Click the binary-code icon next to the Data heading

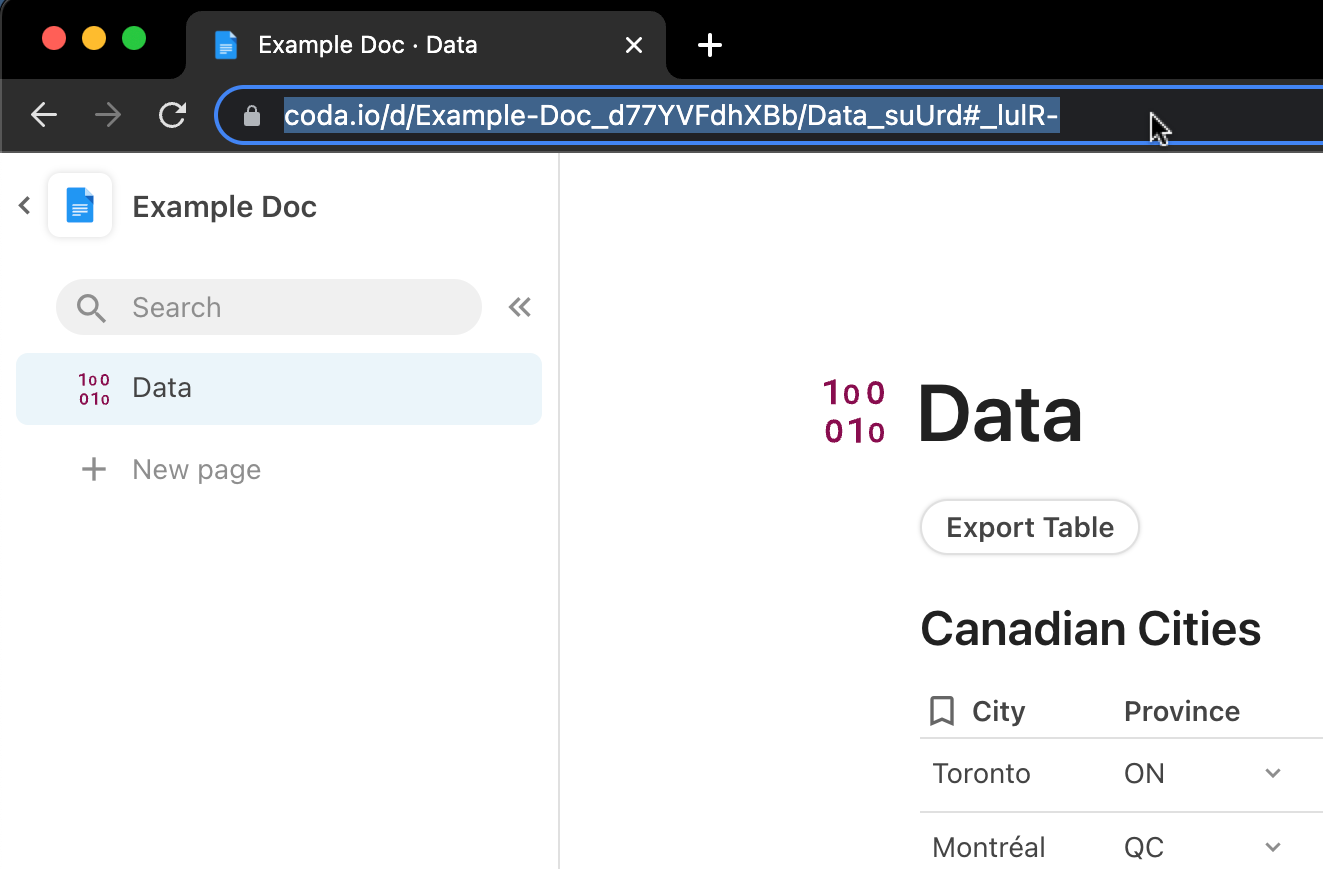pyautogui.click(x=855, y=412)
